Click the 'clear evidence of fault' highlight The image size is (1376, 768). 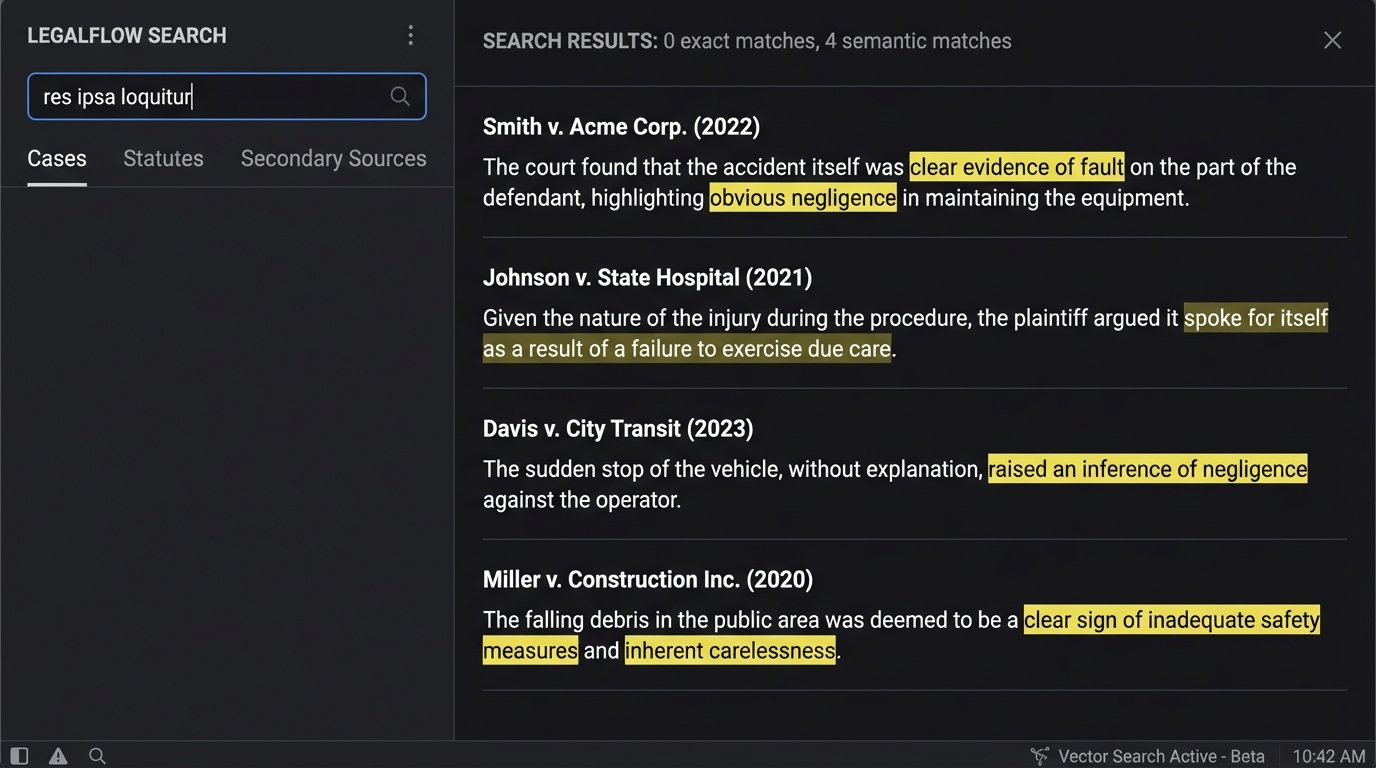tap(1016, 167)
